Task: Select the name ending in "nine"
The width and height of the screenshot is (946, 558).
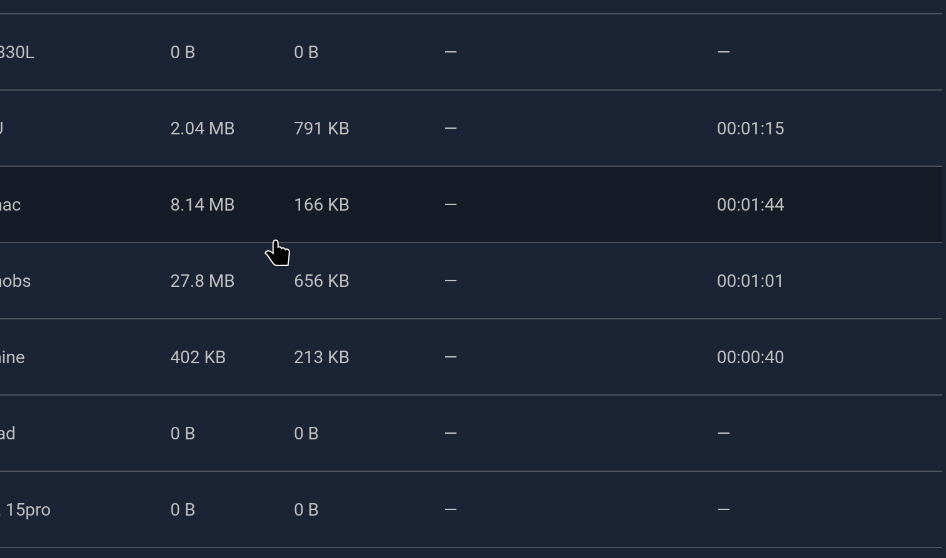Action: click(12, 357)
